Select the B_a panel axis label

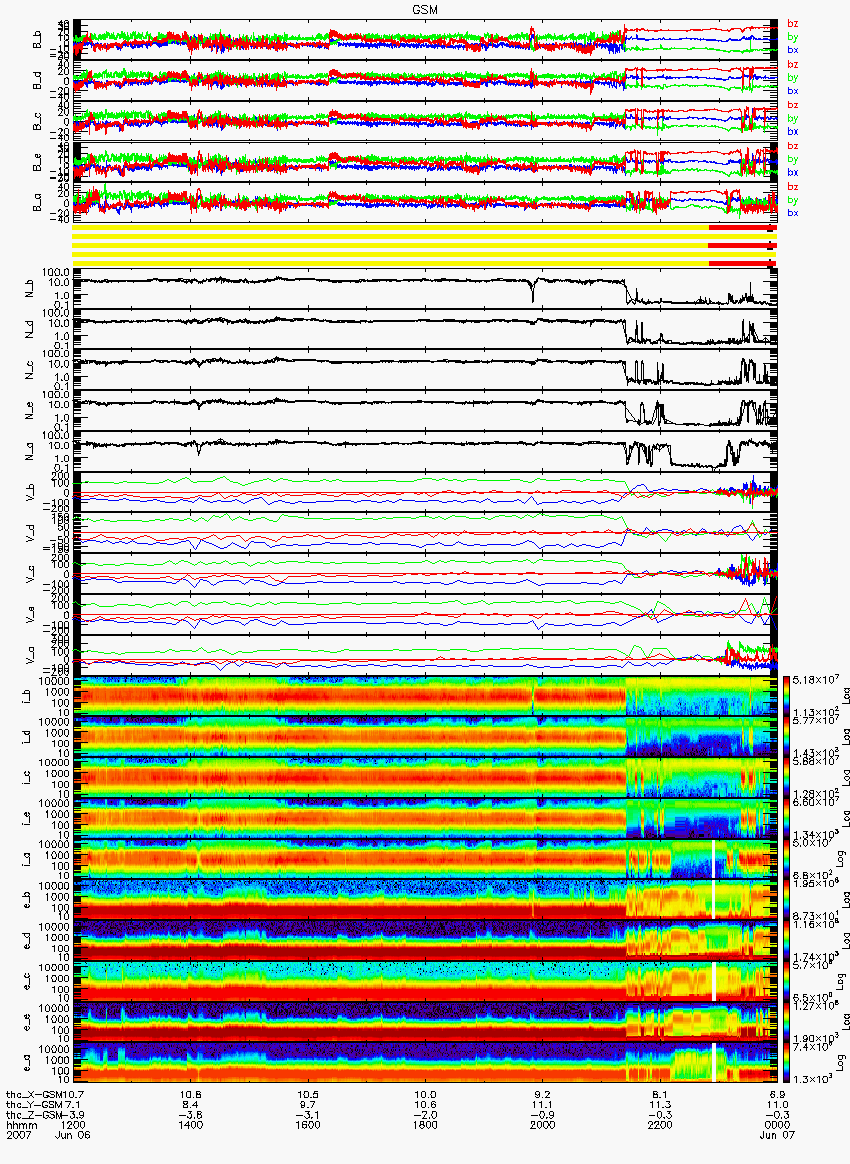coord(38,203)
